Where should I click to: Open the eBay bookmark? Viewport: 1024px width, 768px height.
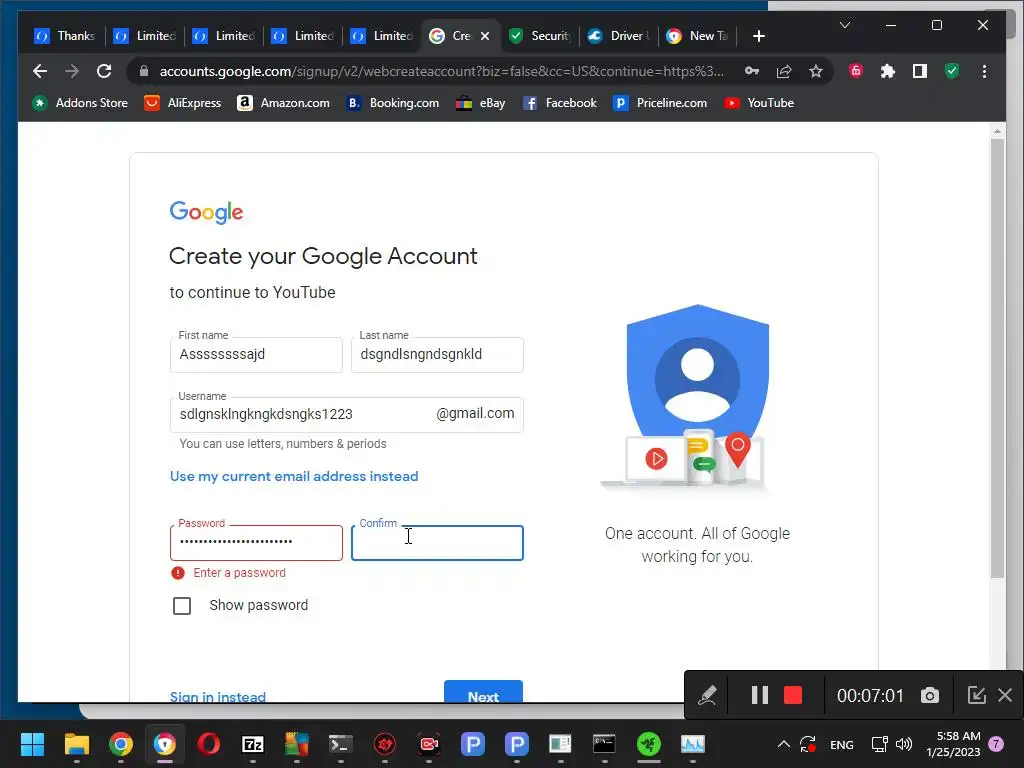click(x=481, y=103)
